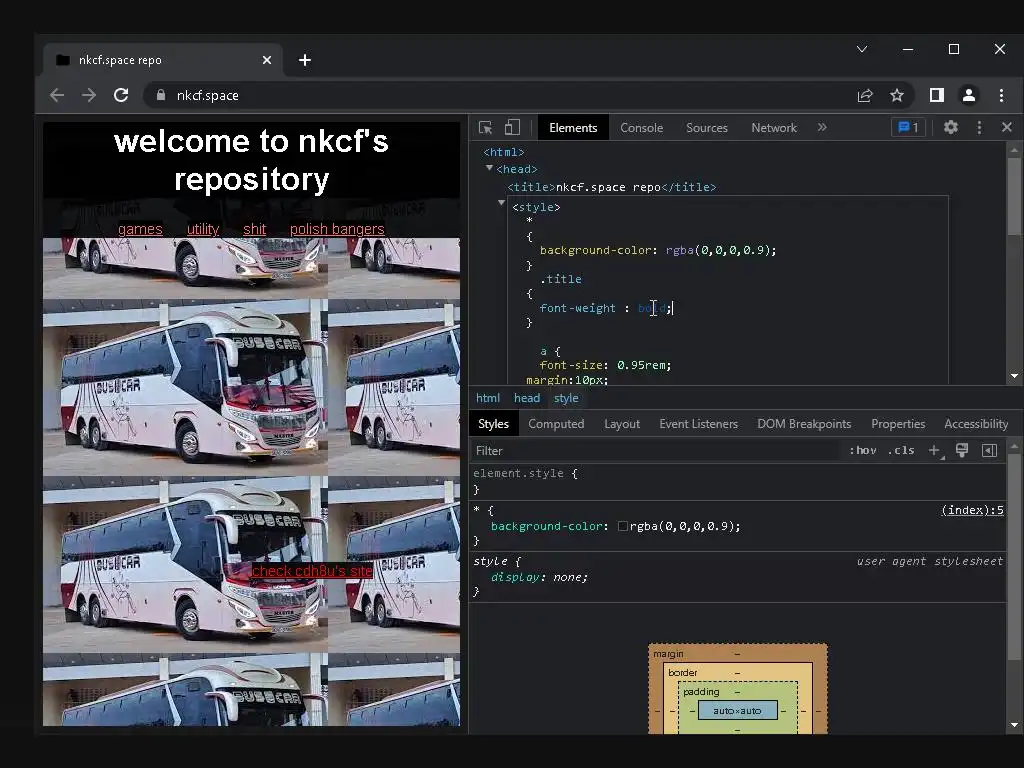Select style in the breadcrumb bar
This screenshot has width=1024, height=768.
coord(566,398)
